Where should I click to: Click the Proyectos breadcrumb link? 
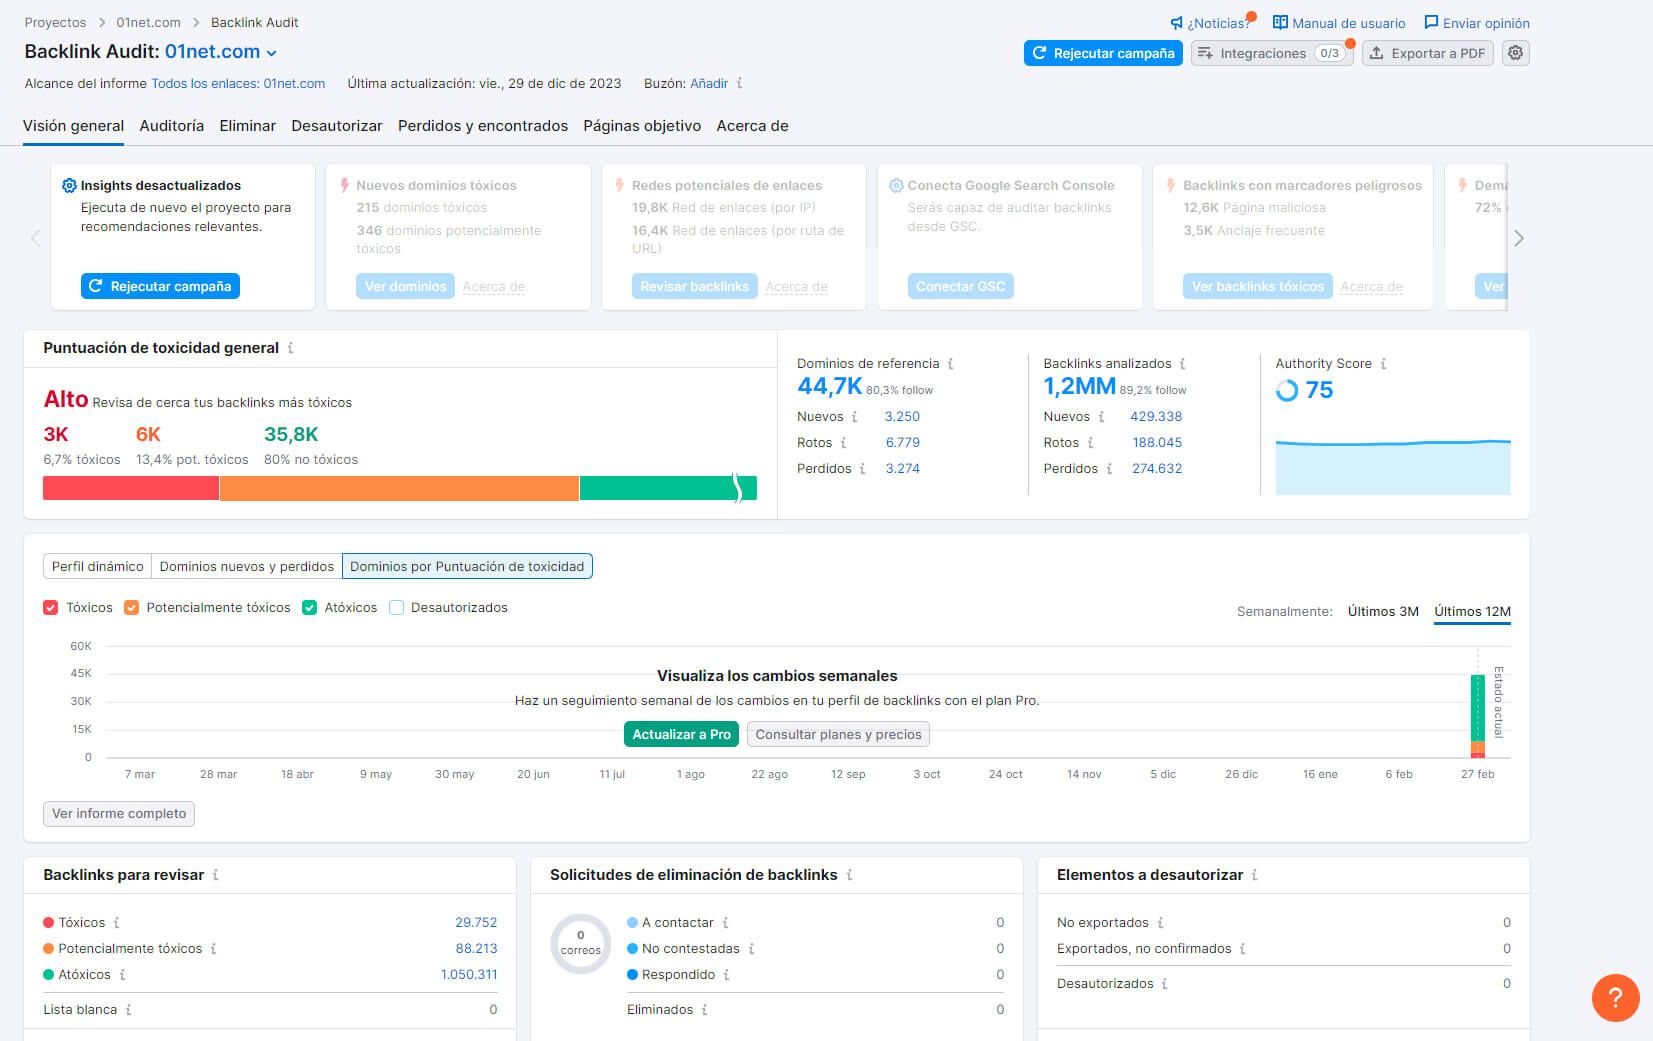(55, 22)
